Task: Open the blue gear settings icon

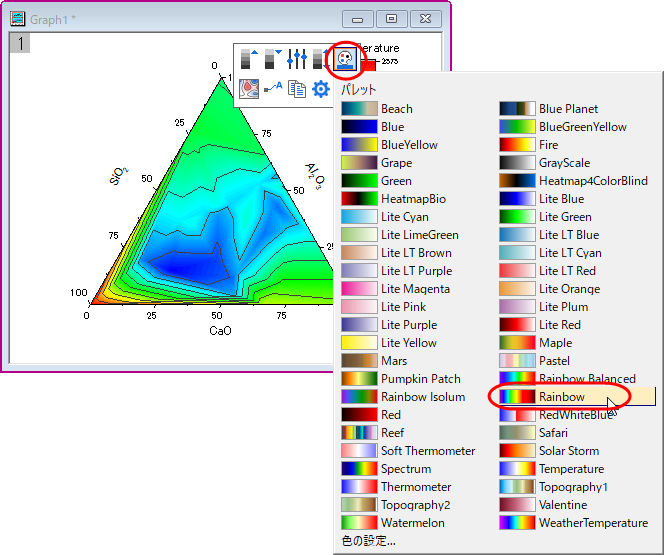Action: tap(321, 89)
